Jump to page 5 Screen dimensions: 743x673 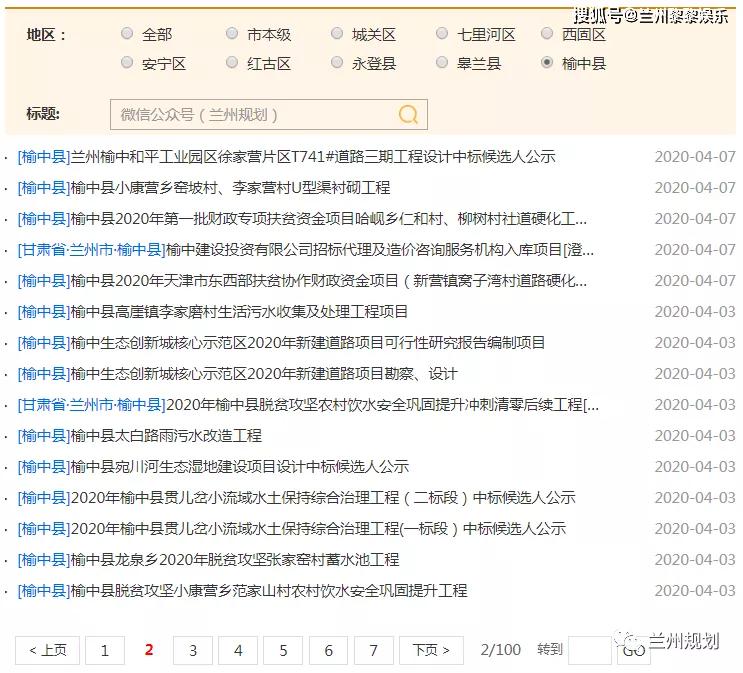(283, 650)
